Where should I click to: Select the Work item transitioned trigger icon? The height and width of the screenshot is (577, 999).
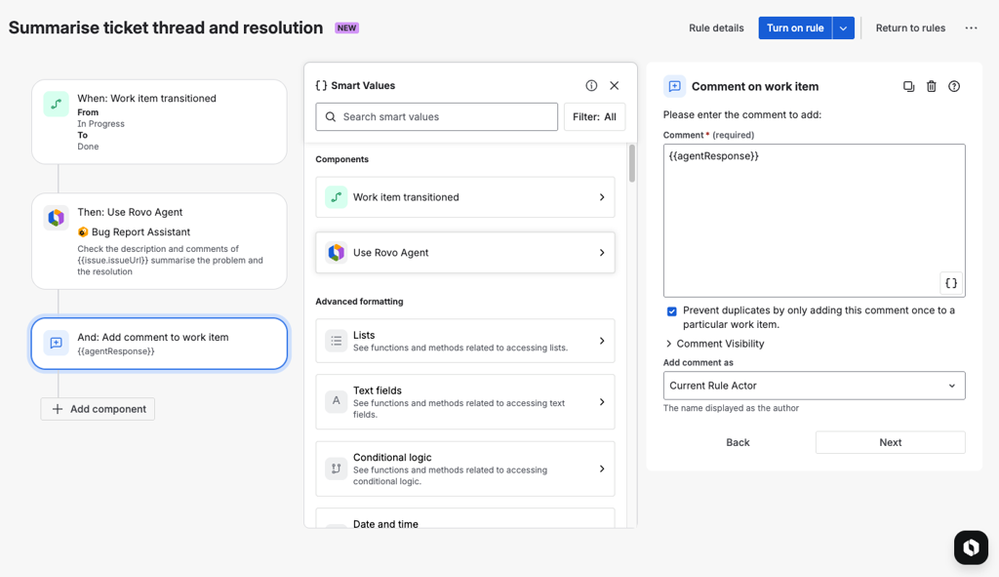(56, 104)
